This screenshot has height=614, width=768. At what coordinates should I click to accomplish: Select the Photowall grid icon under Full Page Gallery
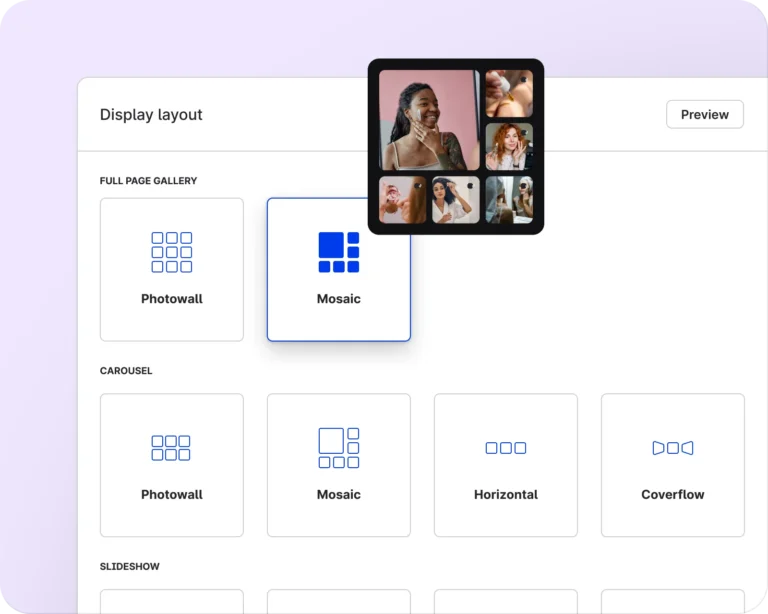(172, 252)
